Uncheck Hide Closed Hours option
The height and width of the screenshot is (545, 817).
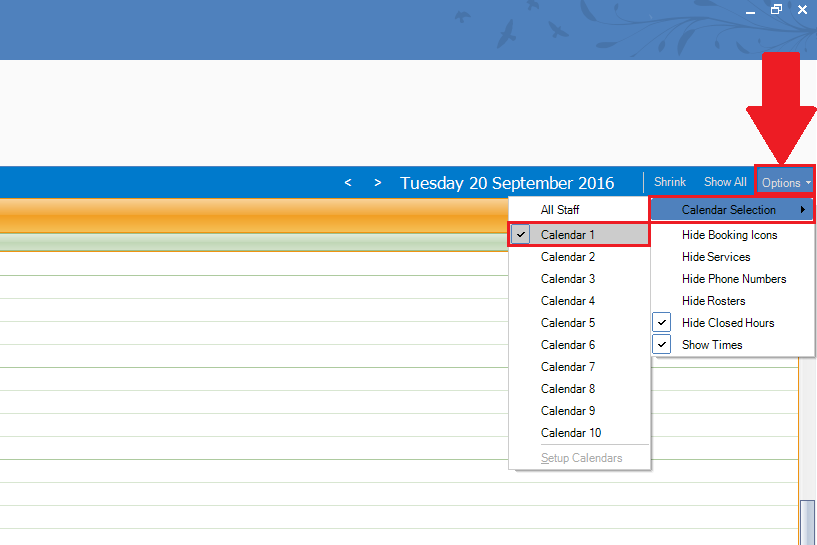click(728, 323)
